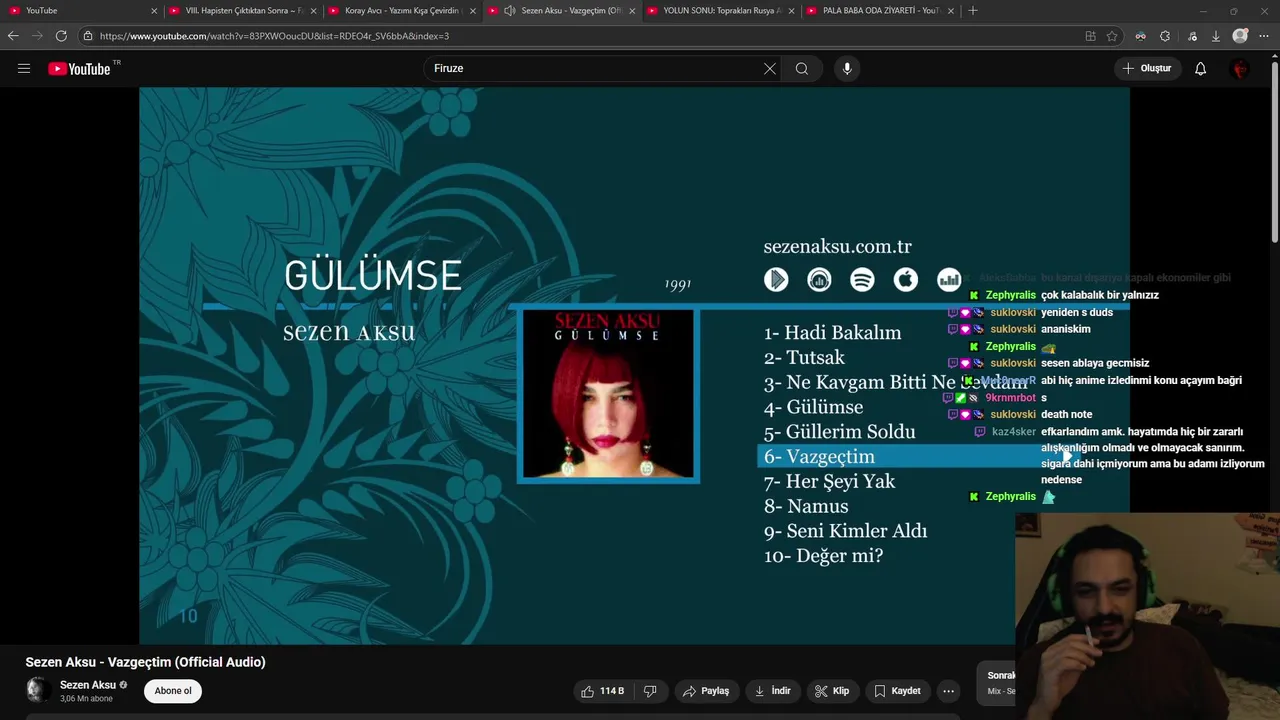This screenshot has width=1280, height=720.
Task: Start voice search with the microphone
Action: [847, 68]
